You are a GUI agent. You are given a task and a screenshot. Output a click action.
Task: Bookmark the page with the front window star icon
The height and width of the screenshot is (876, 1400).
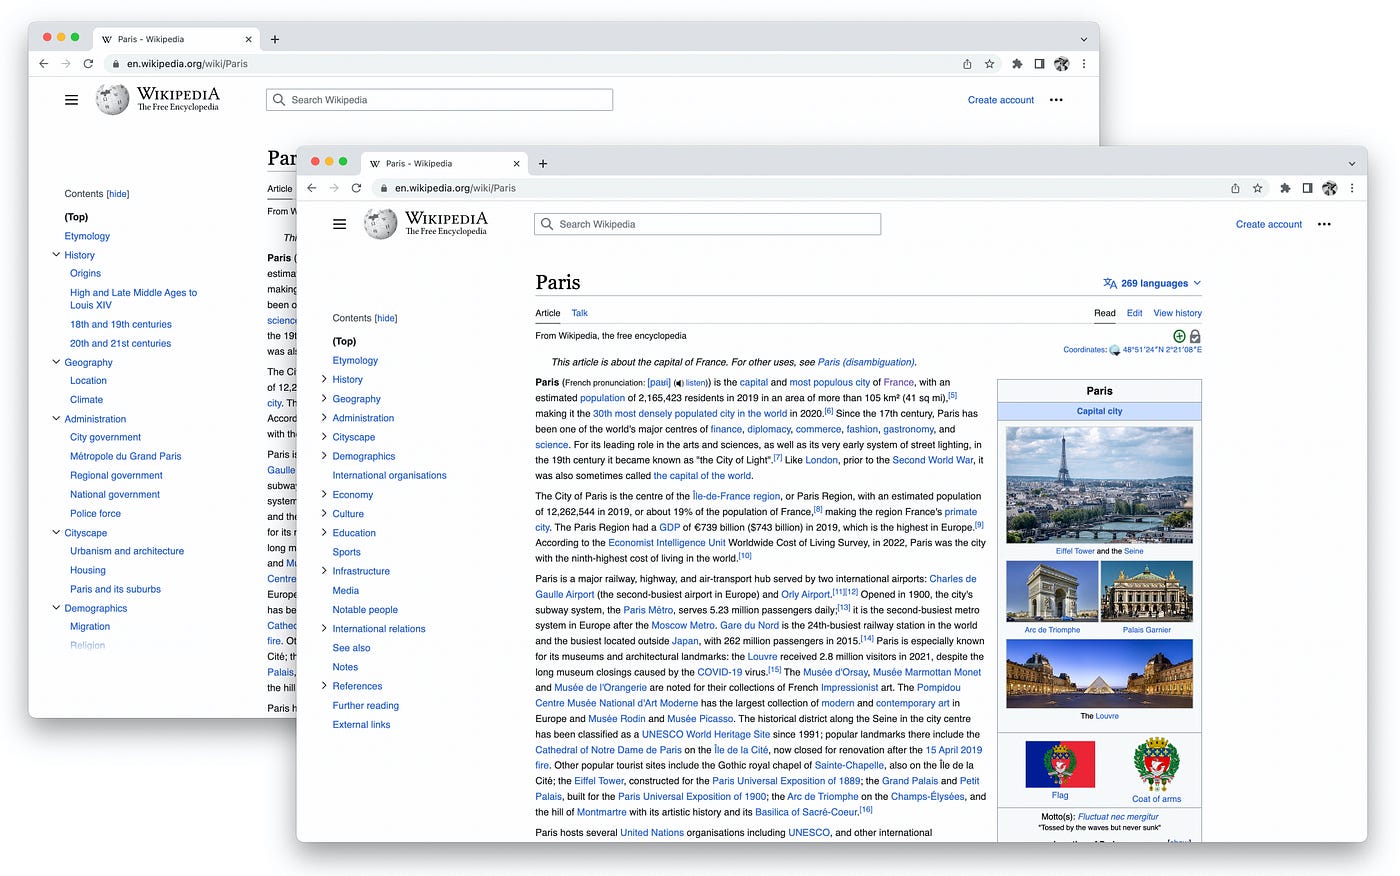(1258, 188)
